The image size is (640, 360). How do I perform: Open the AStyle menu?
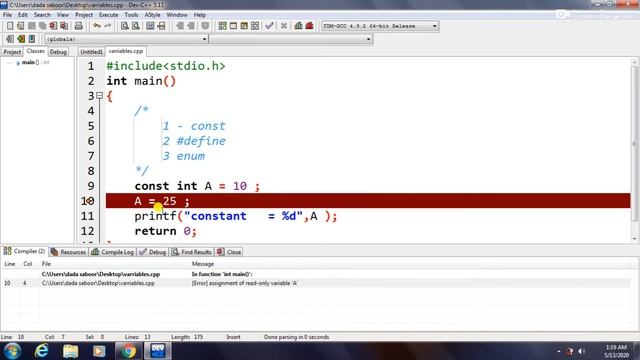tap(152, 15)
